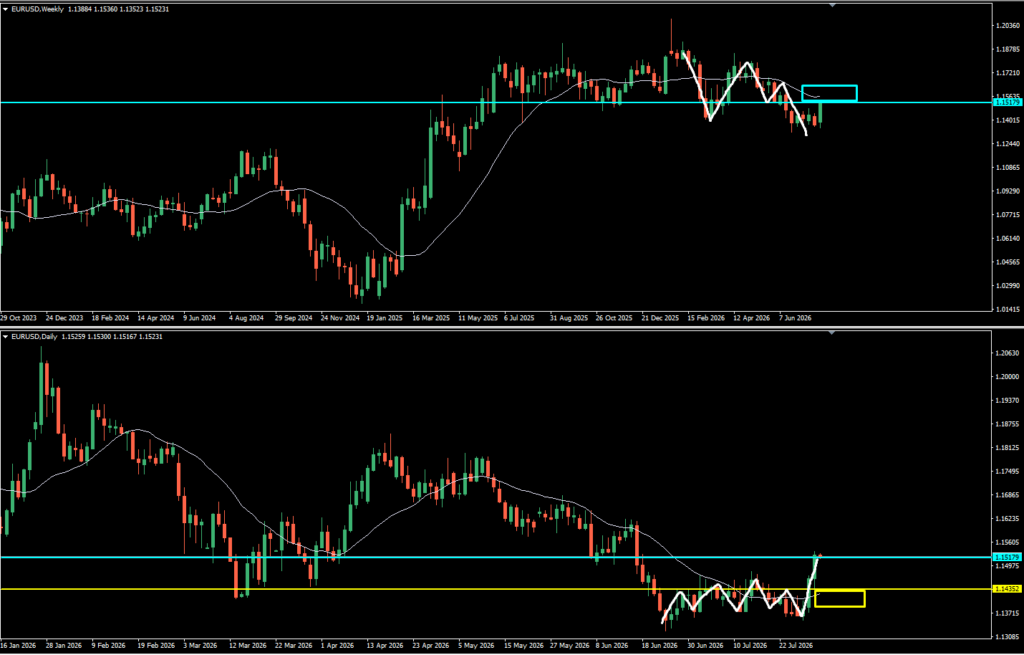
Task: Click the 29 Oct 2023 date on Weekly time axis
Action: coord(19,318)
